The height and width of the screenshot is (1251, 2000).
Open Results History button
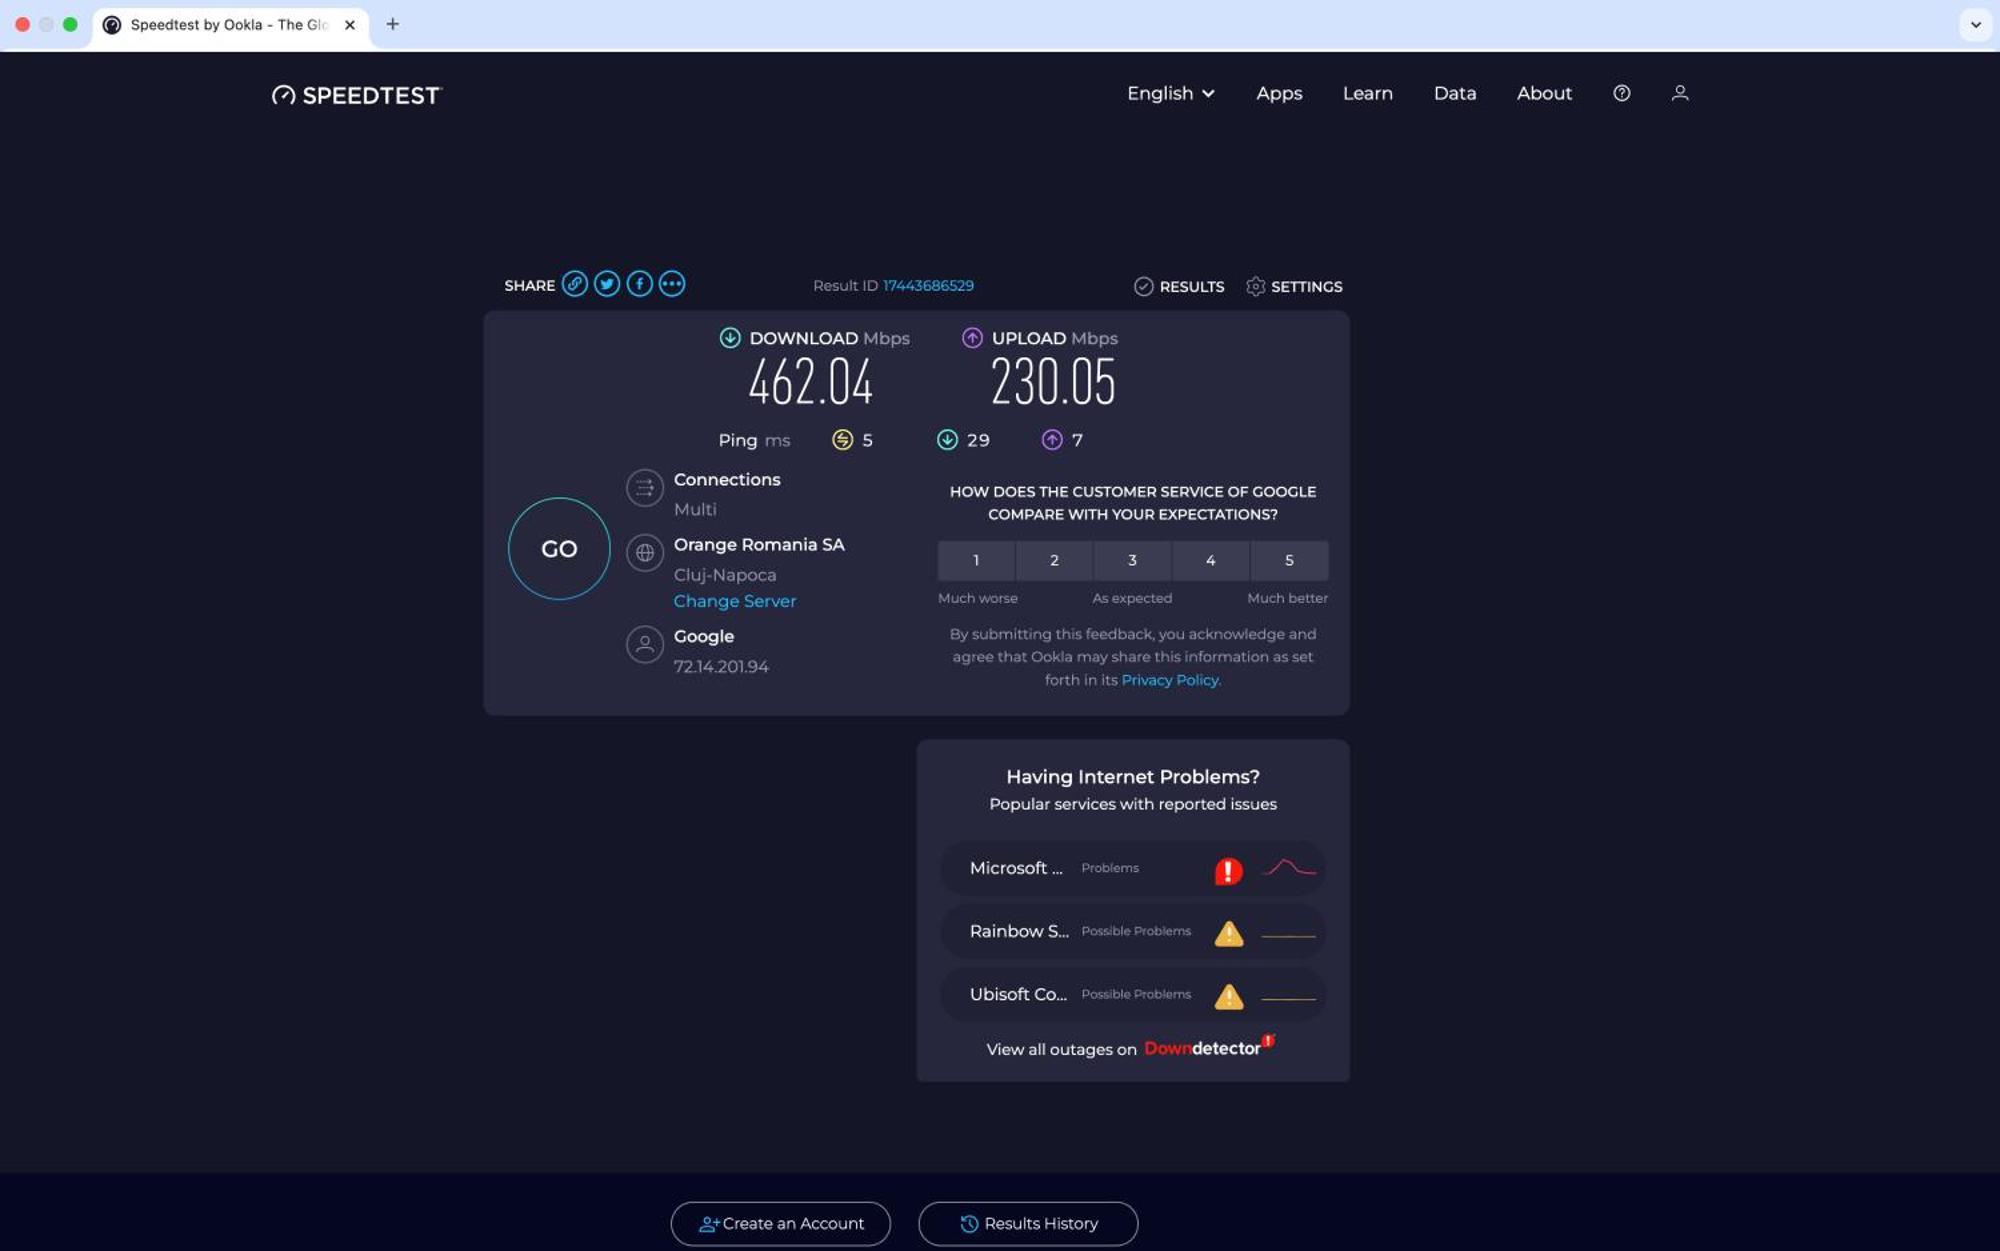tap(1028, 1224)
